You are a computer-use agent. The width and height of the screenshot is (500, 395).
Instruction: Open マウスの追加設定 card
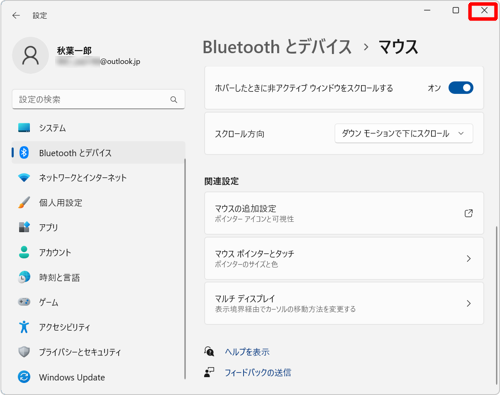point(344,213)
